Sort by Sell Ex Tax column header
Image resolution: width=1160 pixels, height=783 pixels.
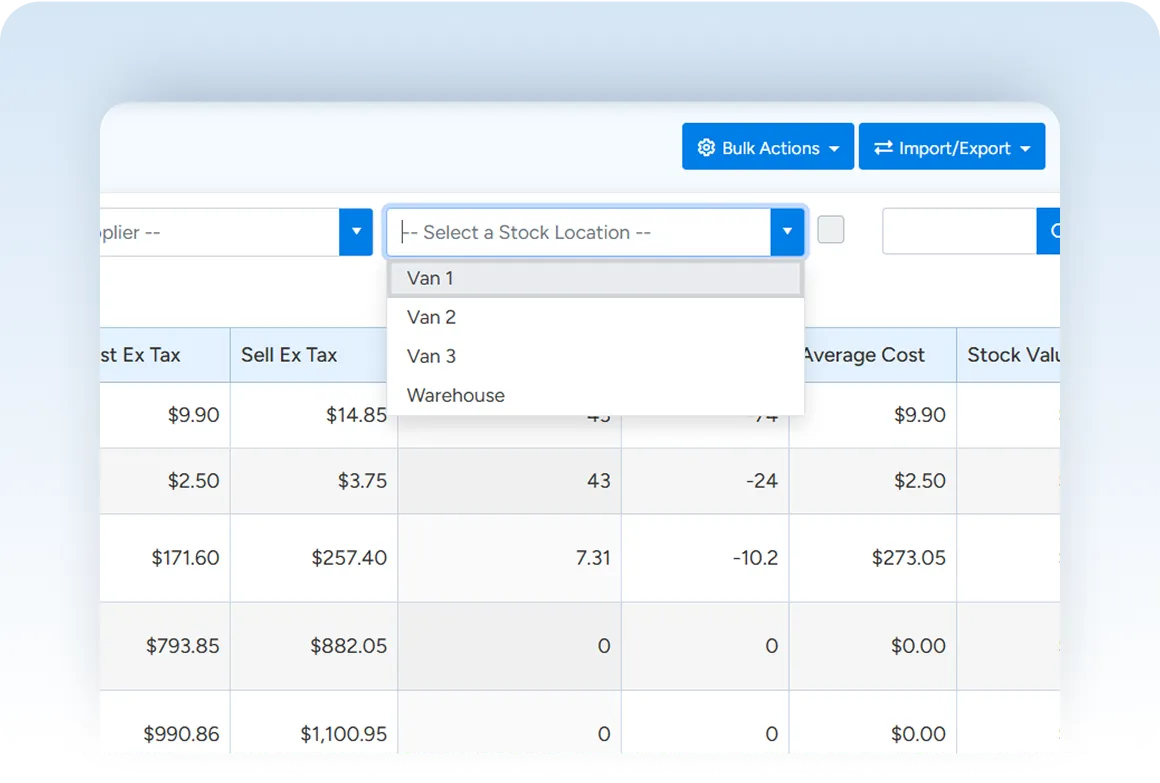(x=309, y=355)
